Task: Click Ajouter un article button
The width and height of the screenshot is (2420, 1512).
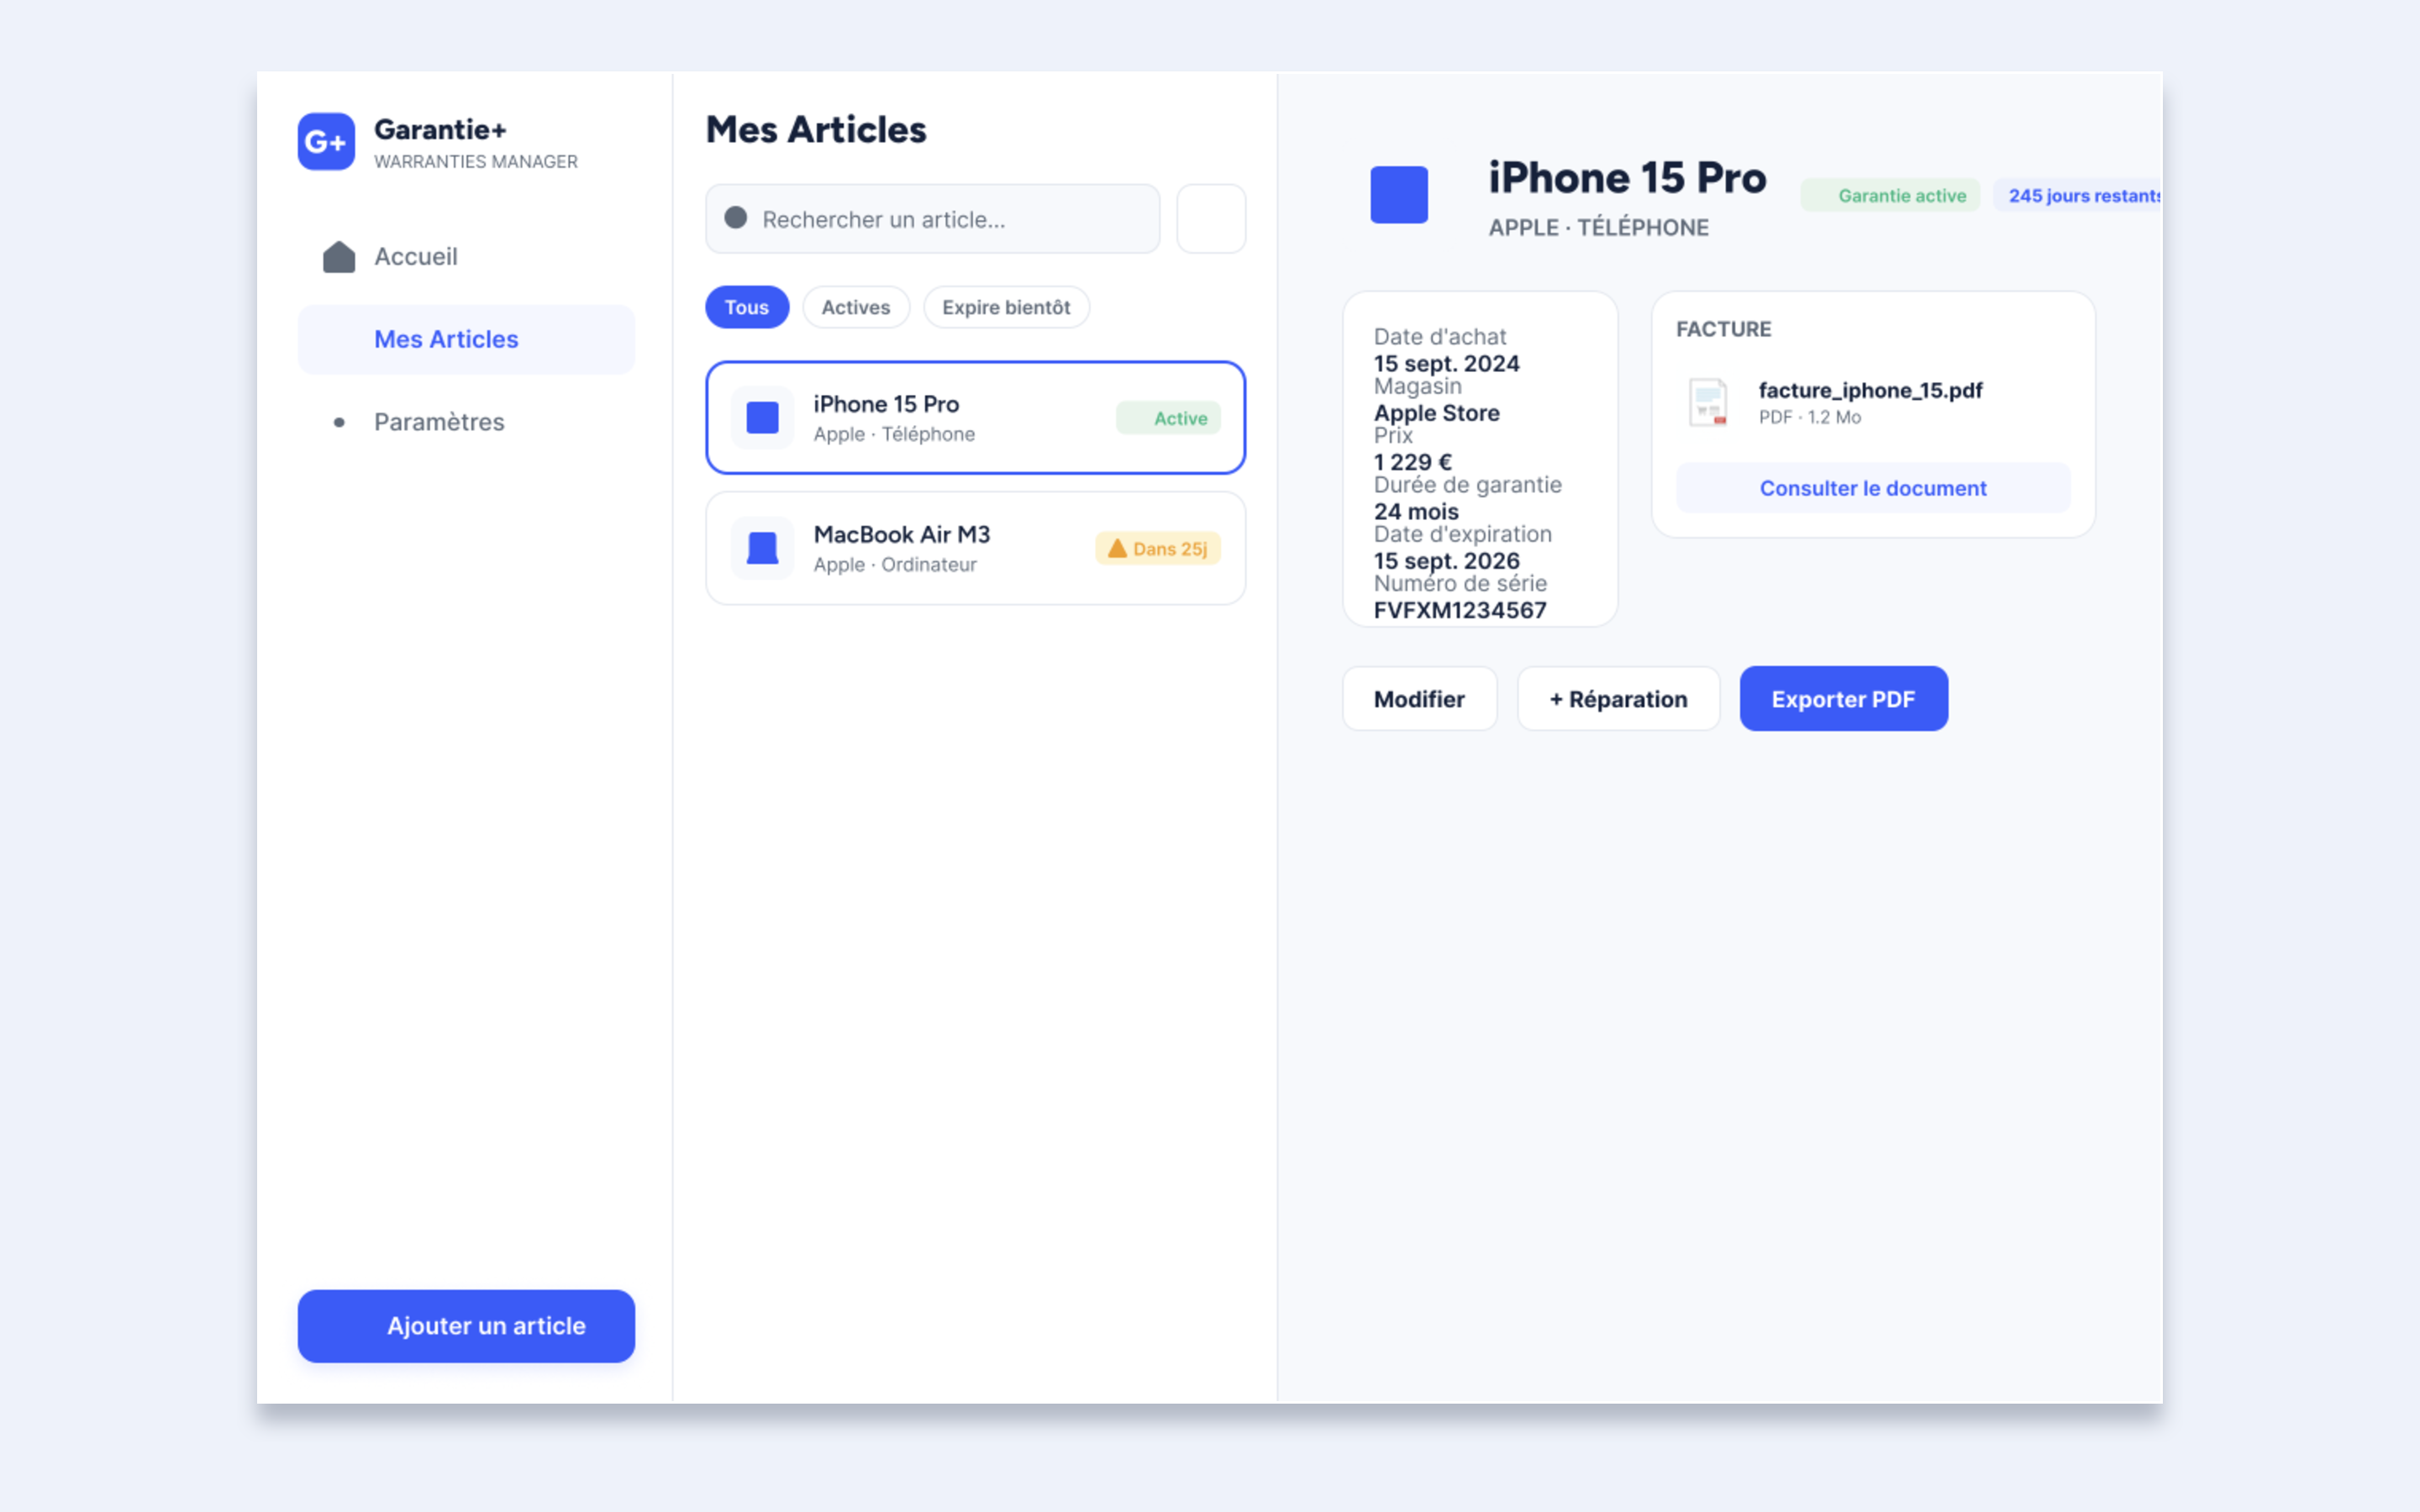Action: (x=466, y=1326)
